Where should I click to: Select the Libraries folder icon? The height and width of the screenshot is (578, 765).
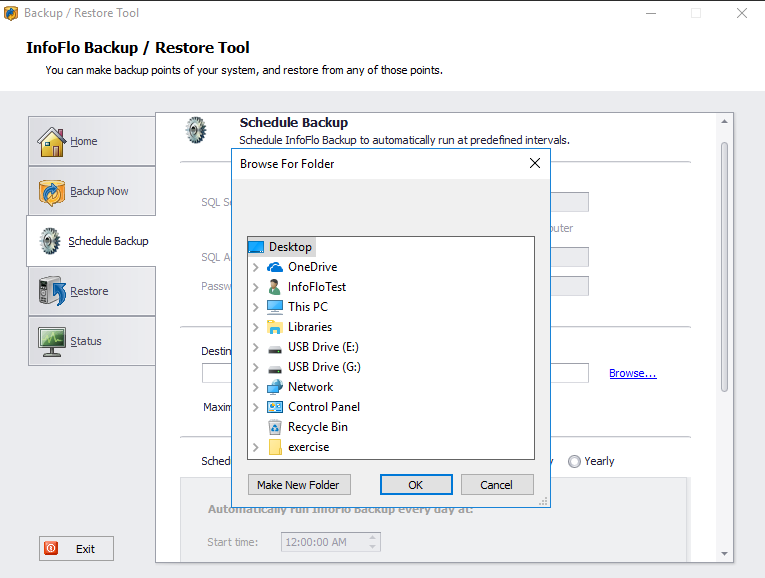(x=275, y=327)
